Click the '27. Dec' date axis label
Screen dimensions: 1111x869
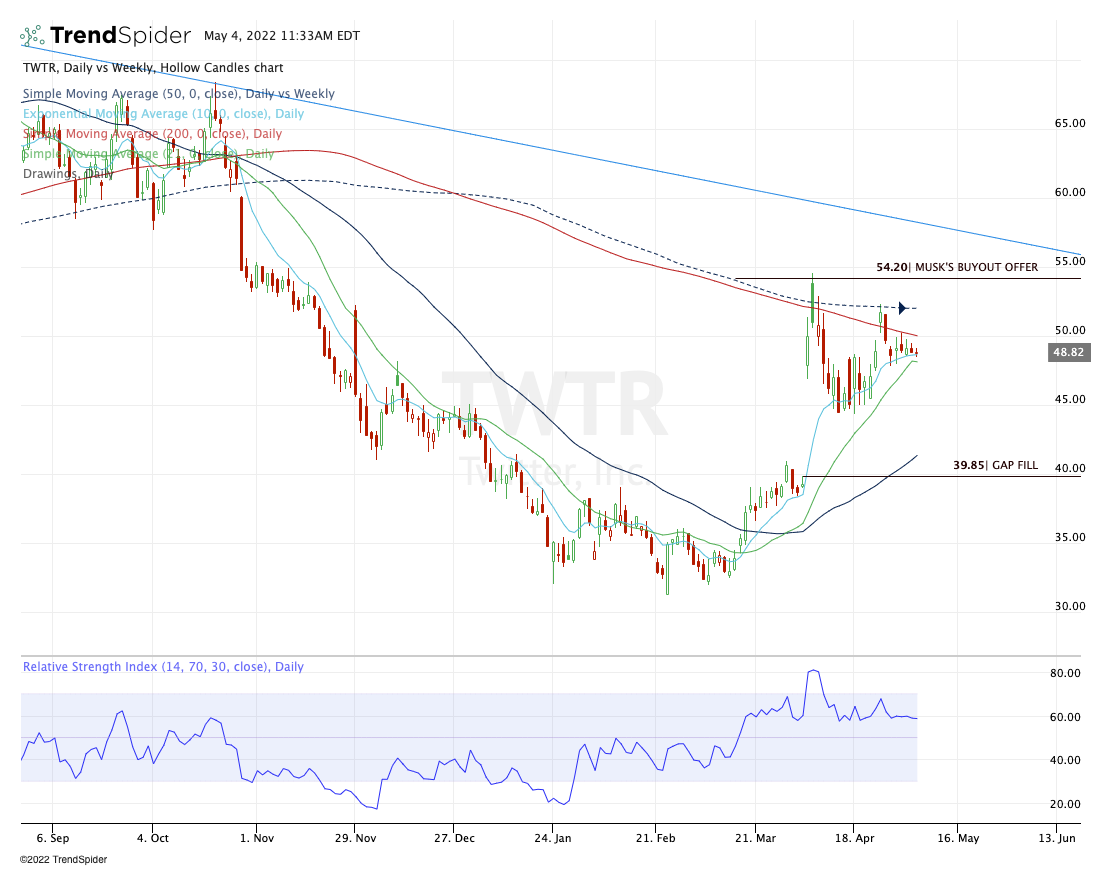click(x=454, y=838)
